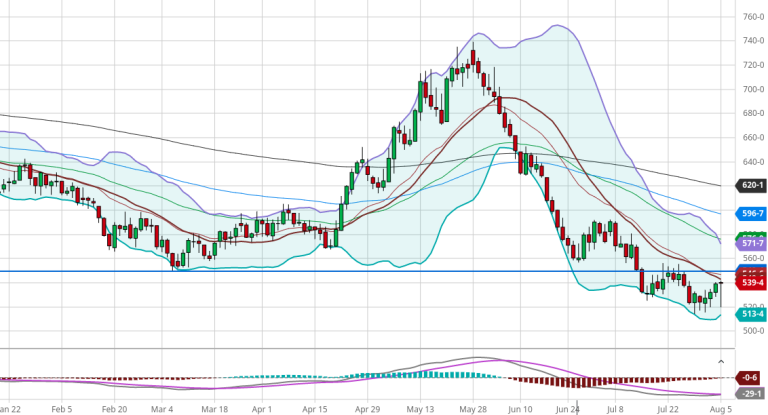Click the 660-0 price axis tick
Viewport: 768px width, 415px height.
753,137
